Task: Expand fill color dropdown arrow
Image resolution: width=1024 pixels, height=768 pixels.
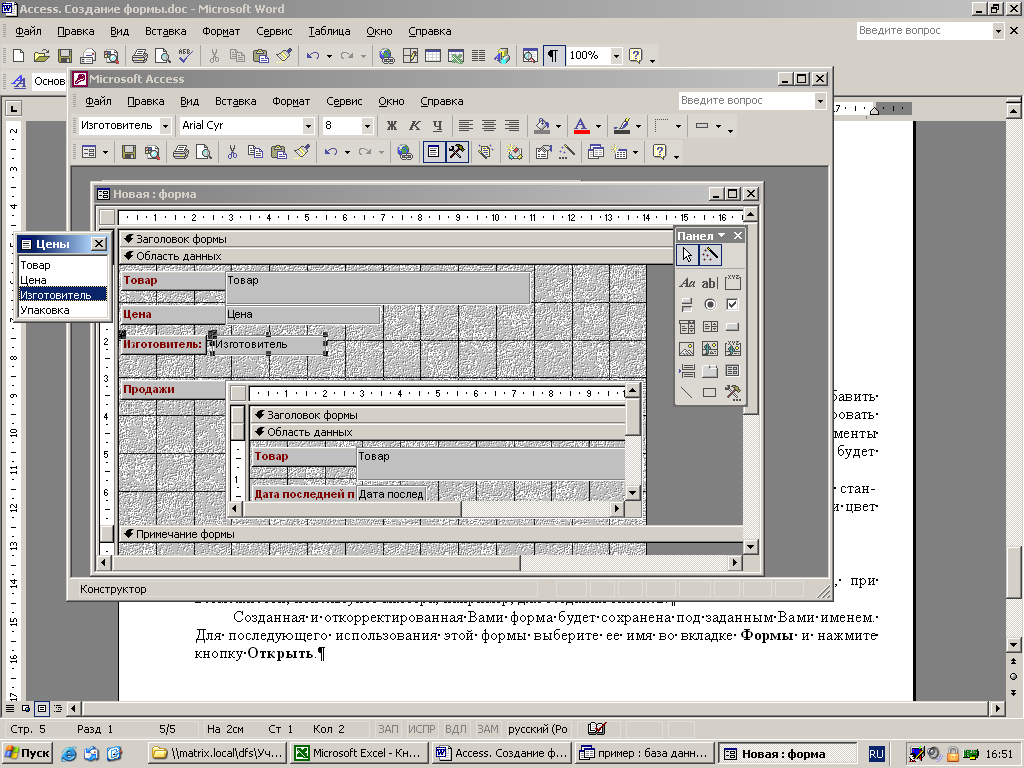Action: [558, 125]
